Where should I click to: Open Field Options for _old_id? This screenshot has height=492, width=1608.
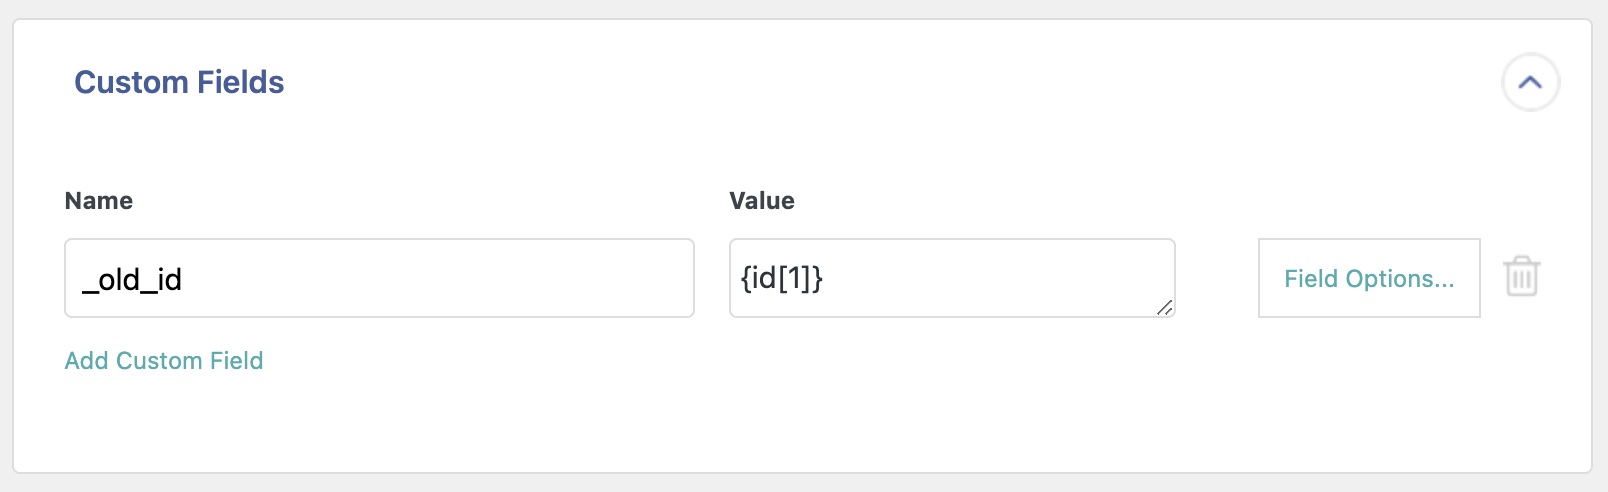[x=1368, y=278]
